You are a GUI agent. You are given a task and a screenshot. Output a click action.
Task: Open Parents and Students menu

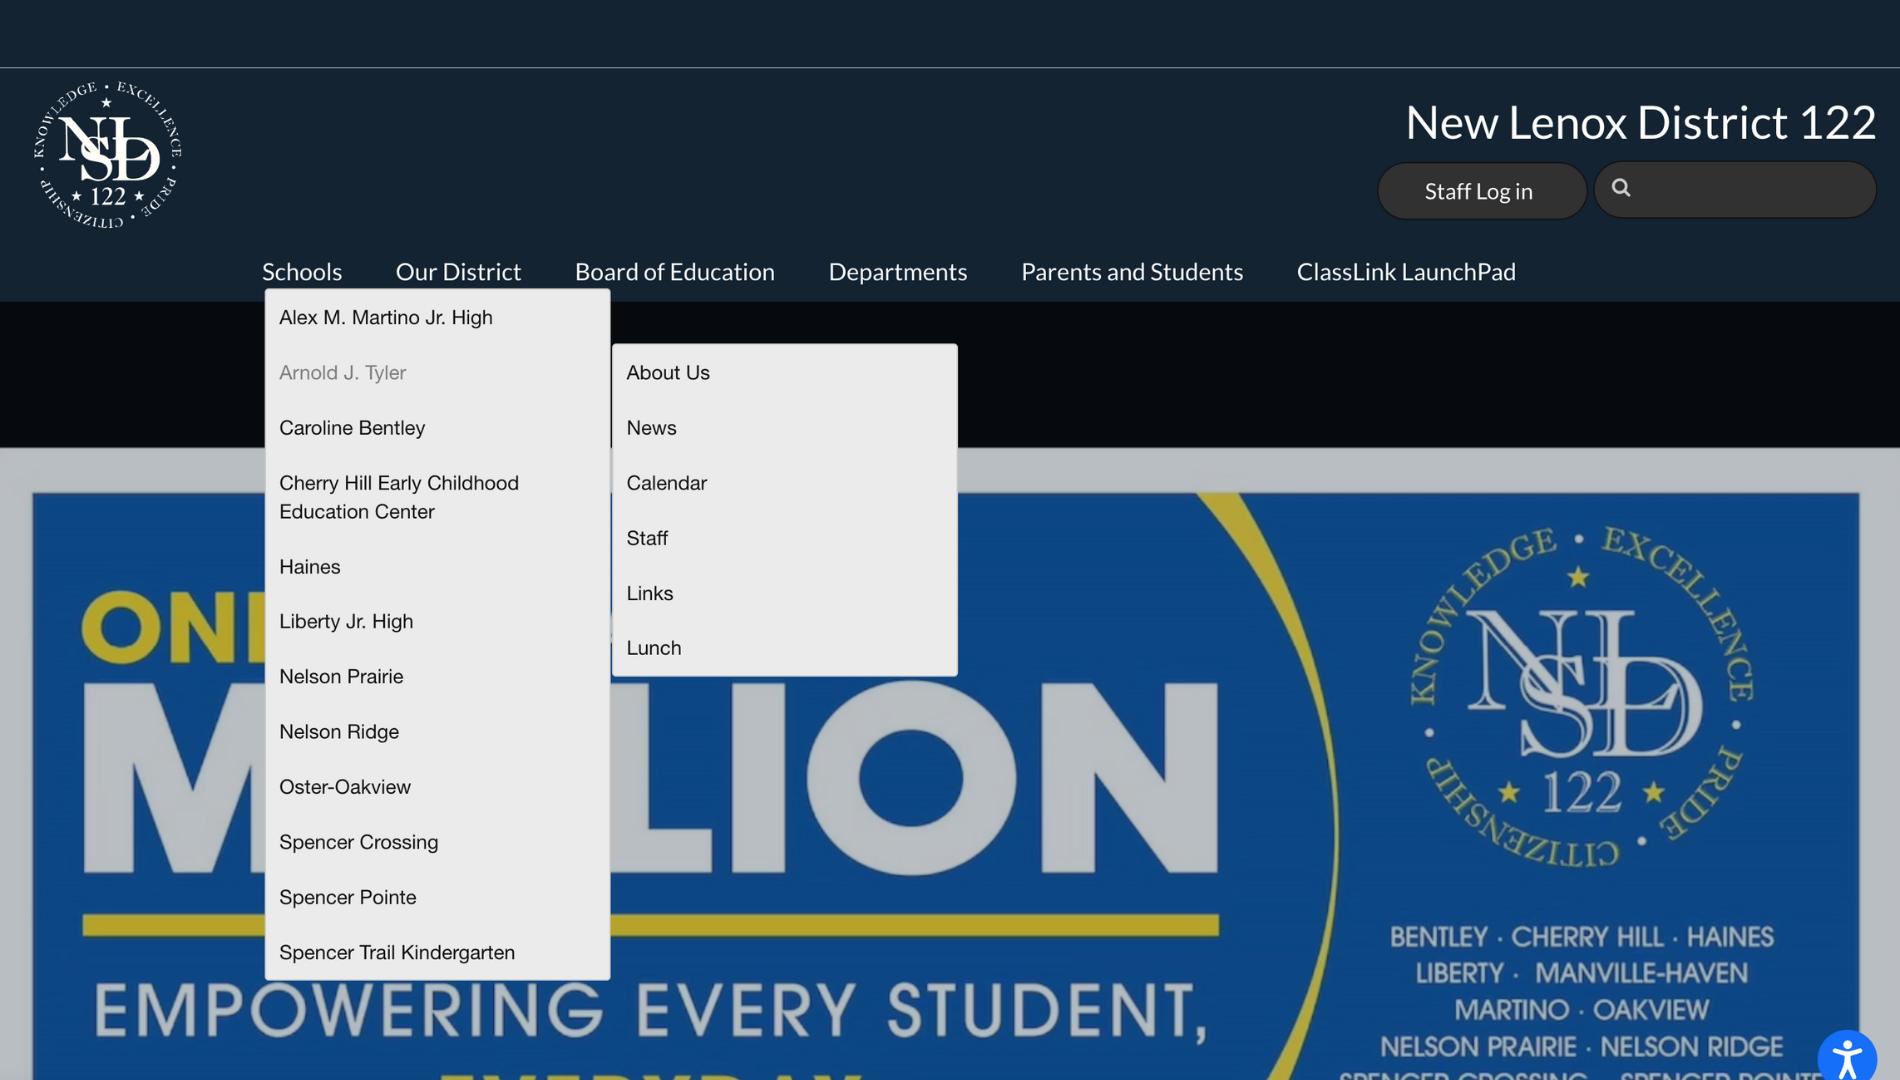[x=1131, y=271]
